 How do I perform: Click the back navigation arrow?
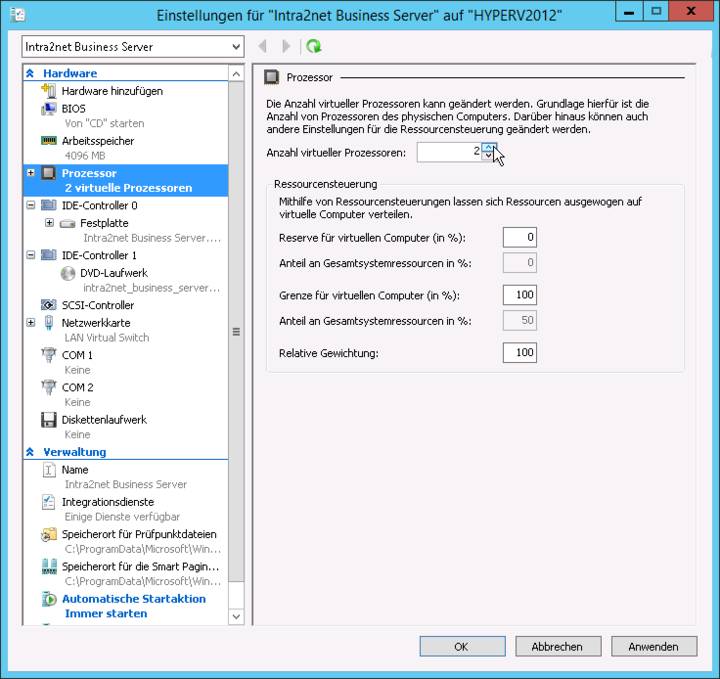pos(263,46)
